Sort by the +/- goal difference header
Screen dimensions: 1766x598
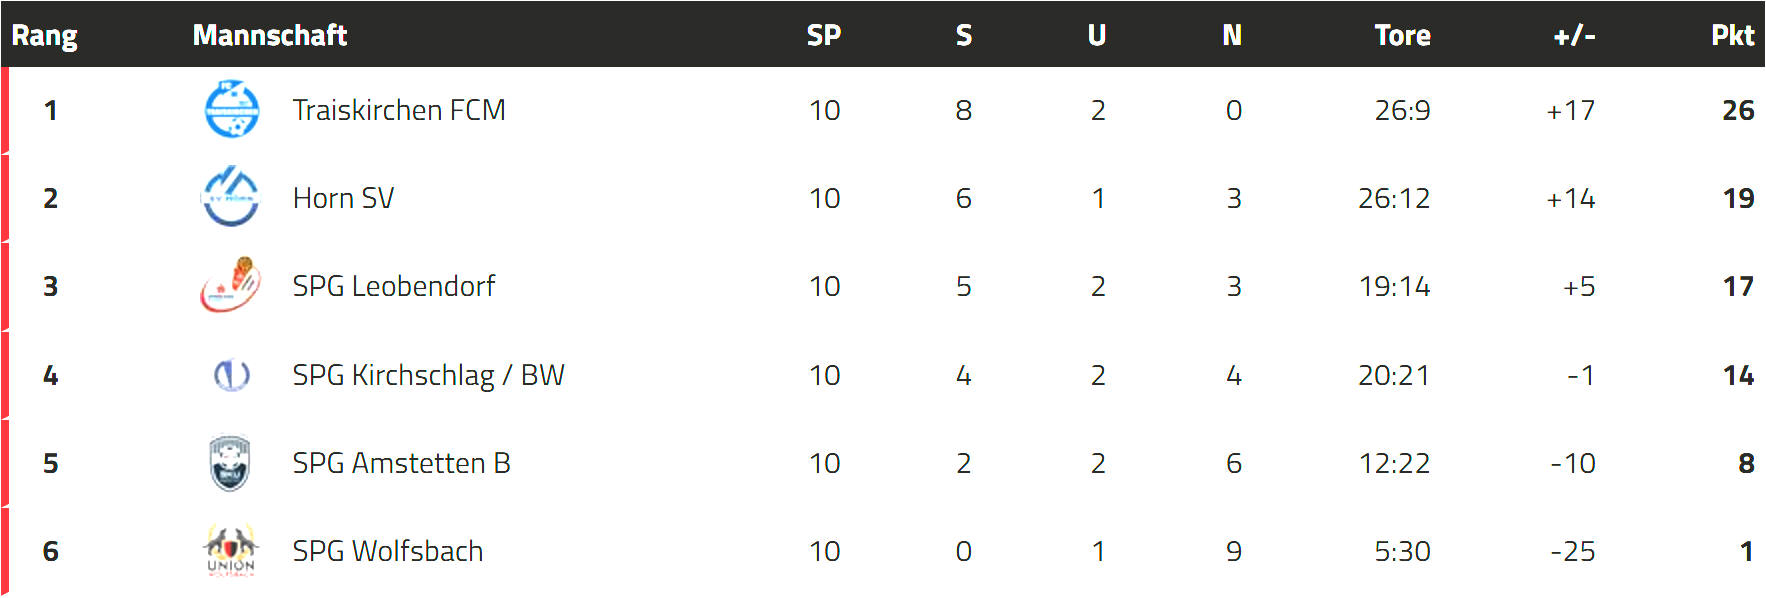point(1574,35)
